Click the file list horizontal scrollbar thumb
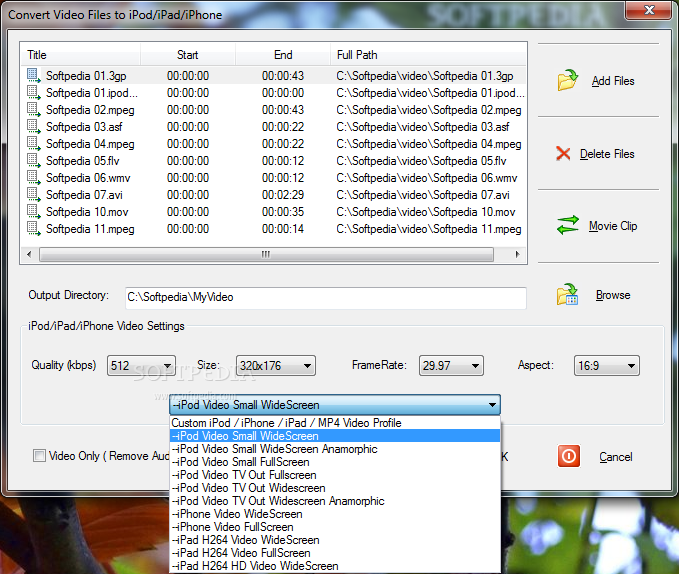679x574 pixels. pyautogui.click(x=266, y=254)
